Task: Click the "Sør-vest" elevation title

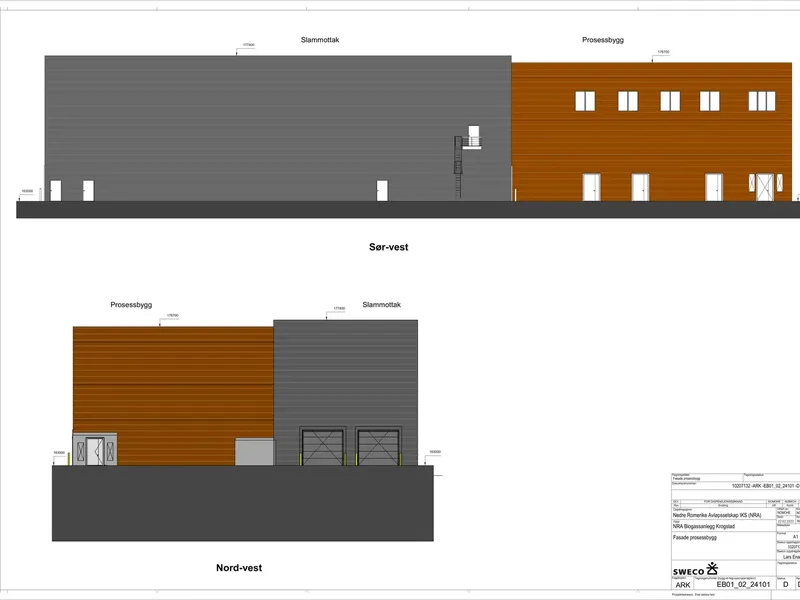Action: (388, 247)
